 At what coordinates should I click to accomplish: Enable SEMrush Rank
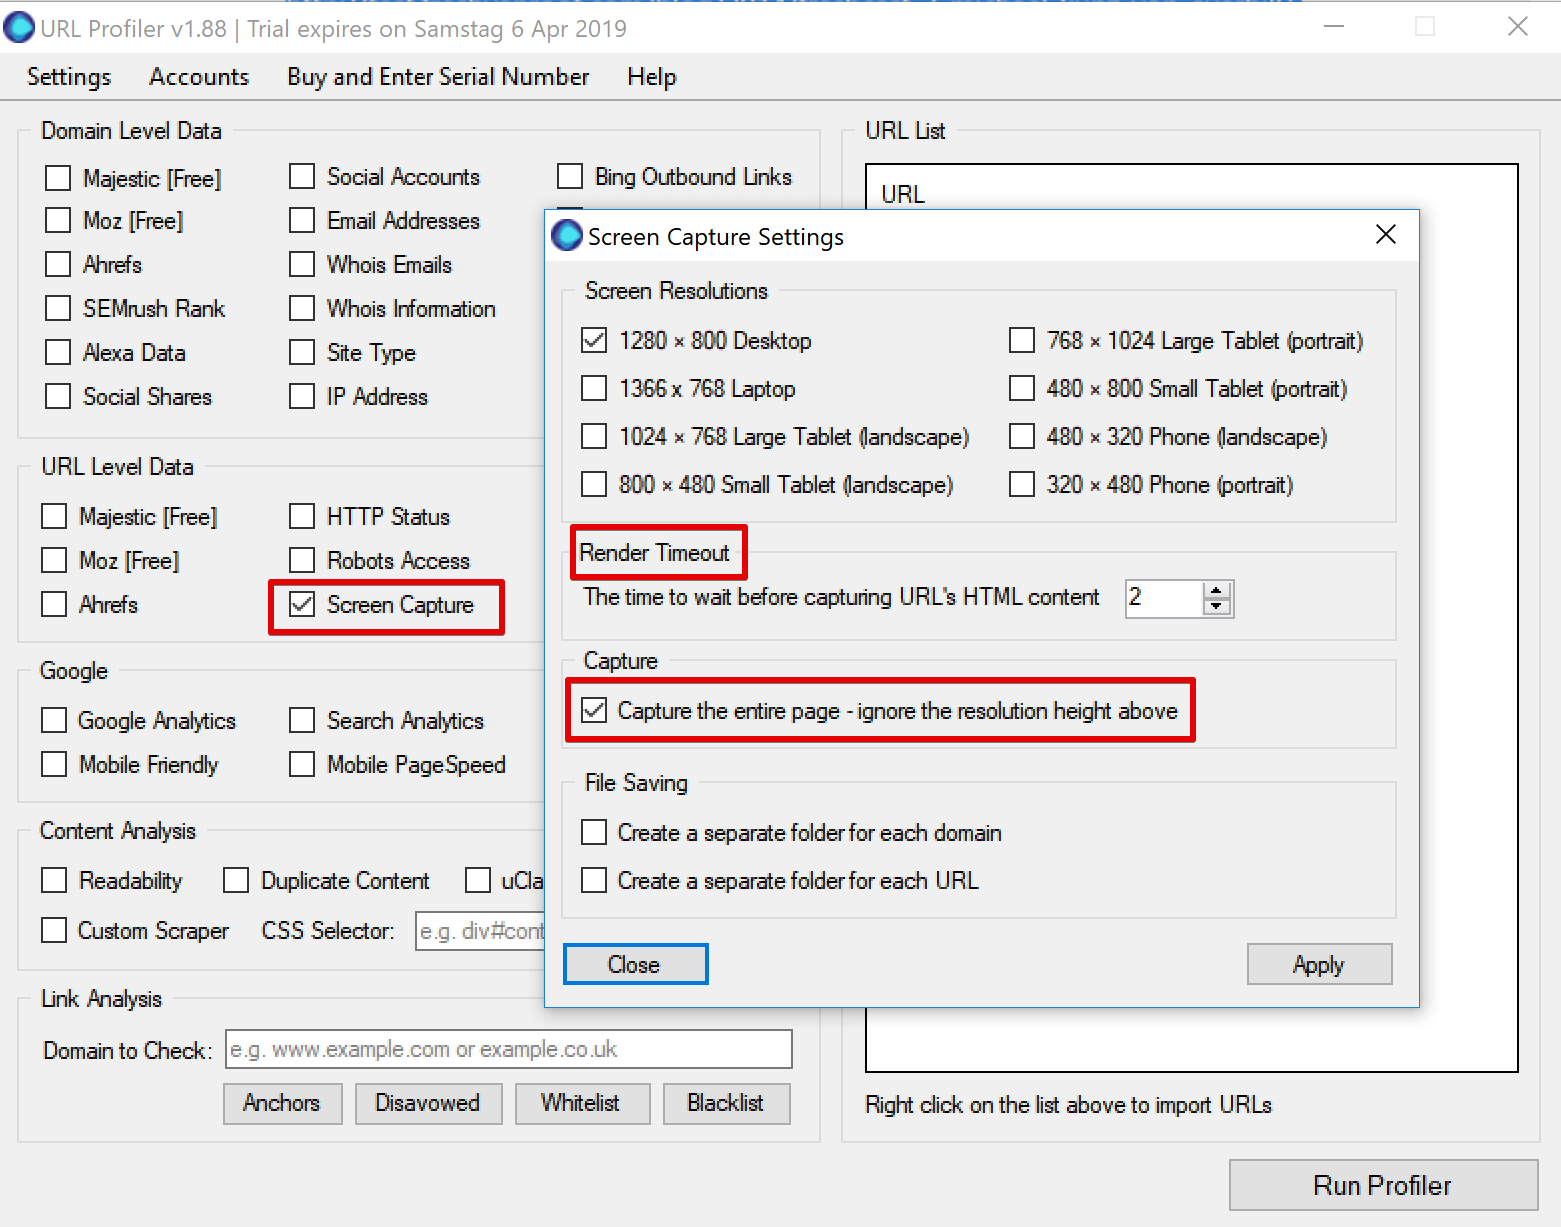coord(58,308)
